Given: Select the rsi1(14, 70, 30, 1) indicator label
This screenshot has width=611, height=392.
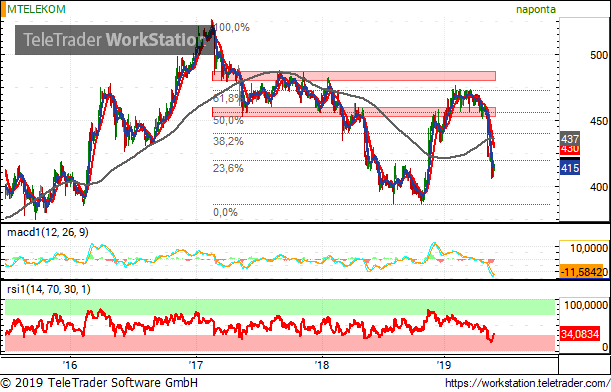Looking at the screenshot, I should (x=49, y=289).
